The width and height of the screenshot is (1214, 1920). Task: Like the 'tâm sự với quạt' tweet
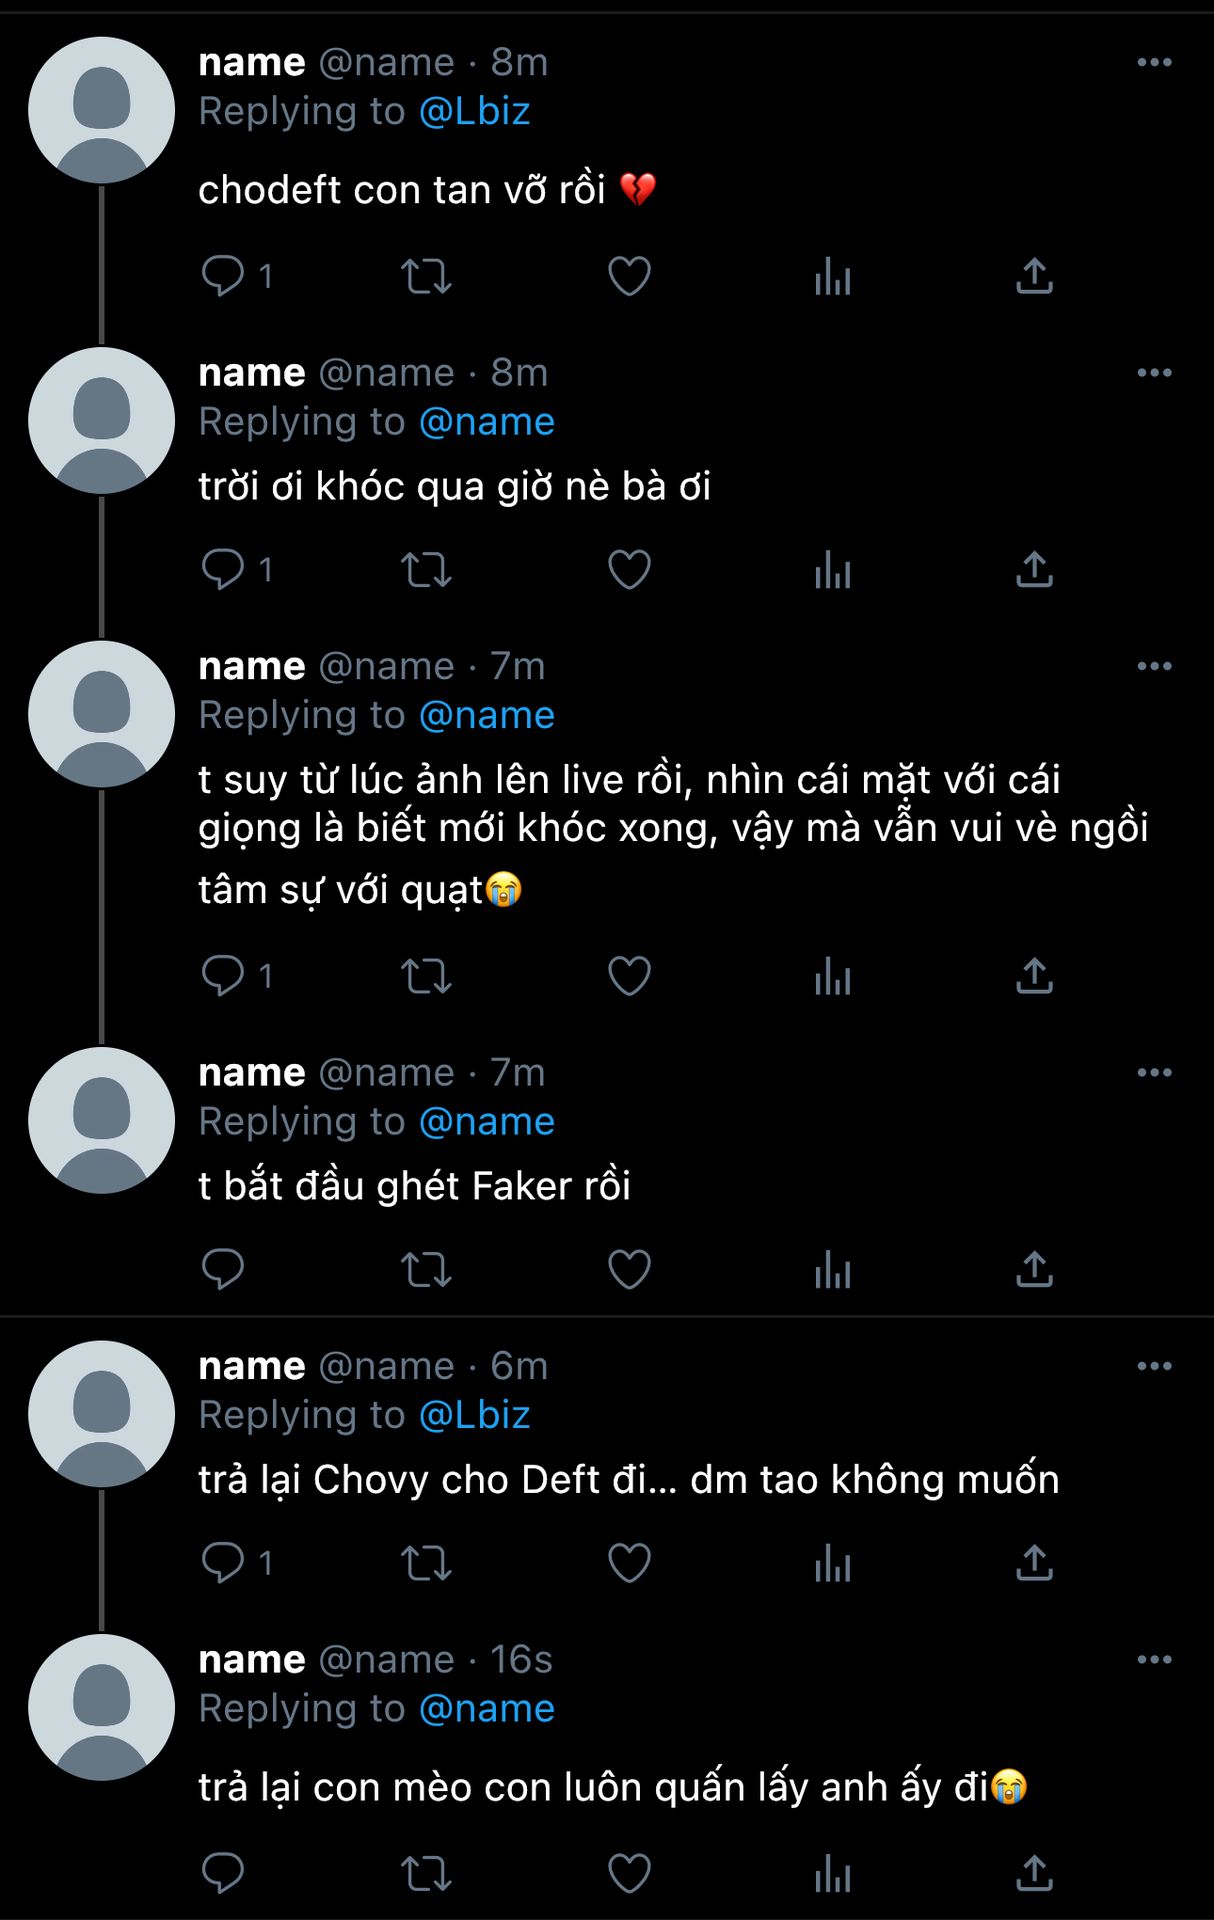pyautogui.click(x=629, y=976)
